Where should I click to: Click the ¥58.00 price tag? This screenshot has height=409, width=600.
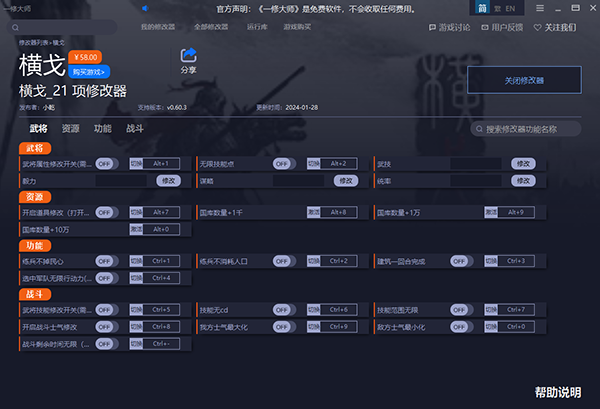click(x=85, y=57)
